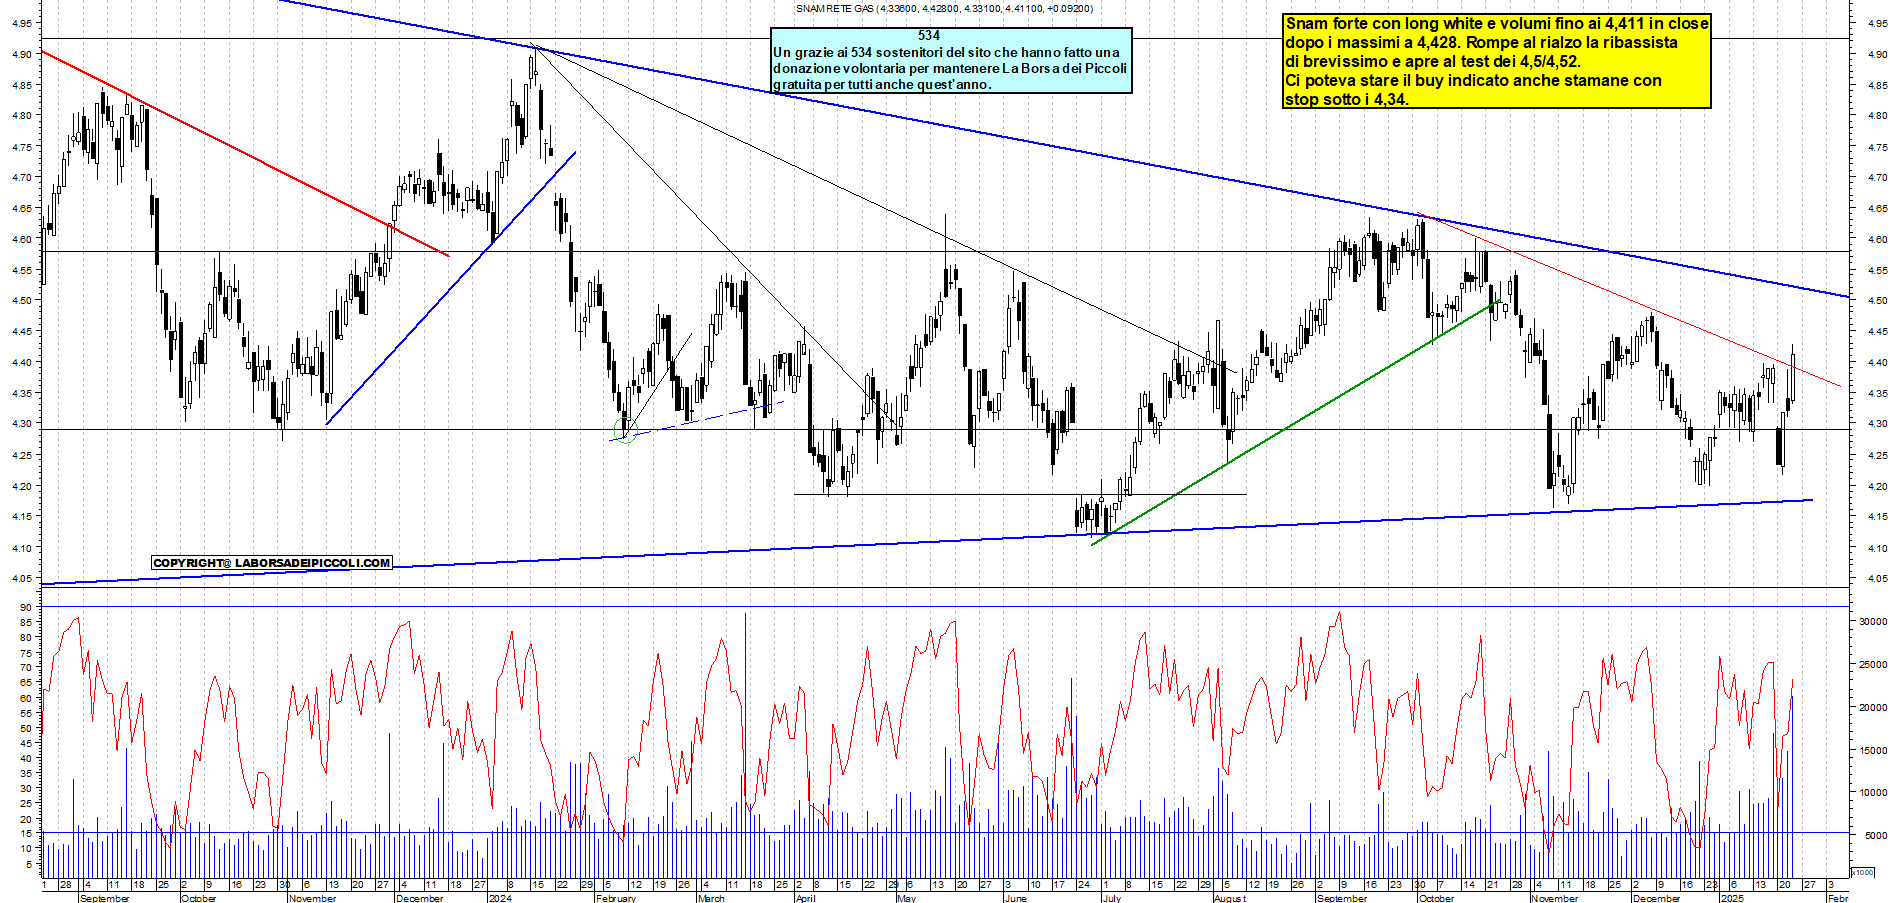1890x903 pixels.
Task: Click the 2025 year label on time axis
Action: click(x=1731, y=898)
